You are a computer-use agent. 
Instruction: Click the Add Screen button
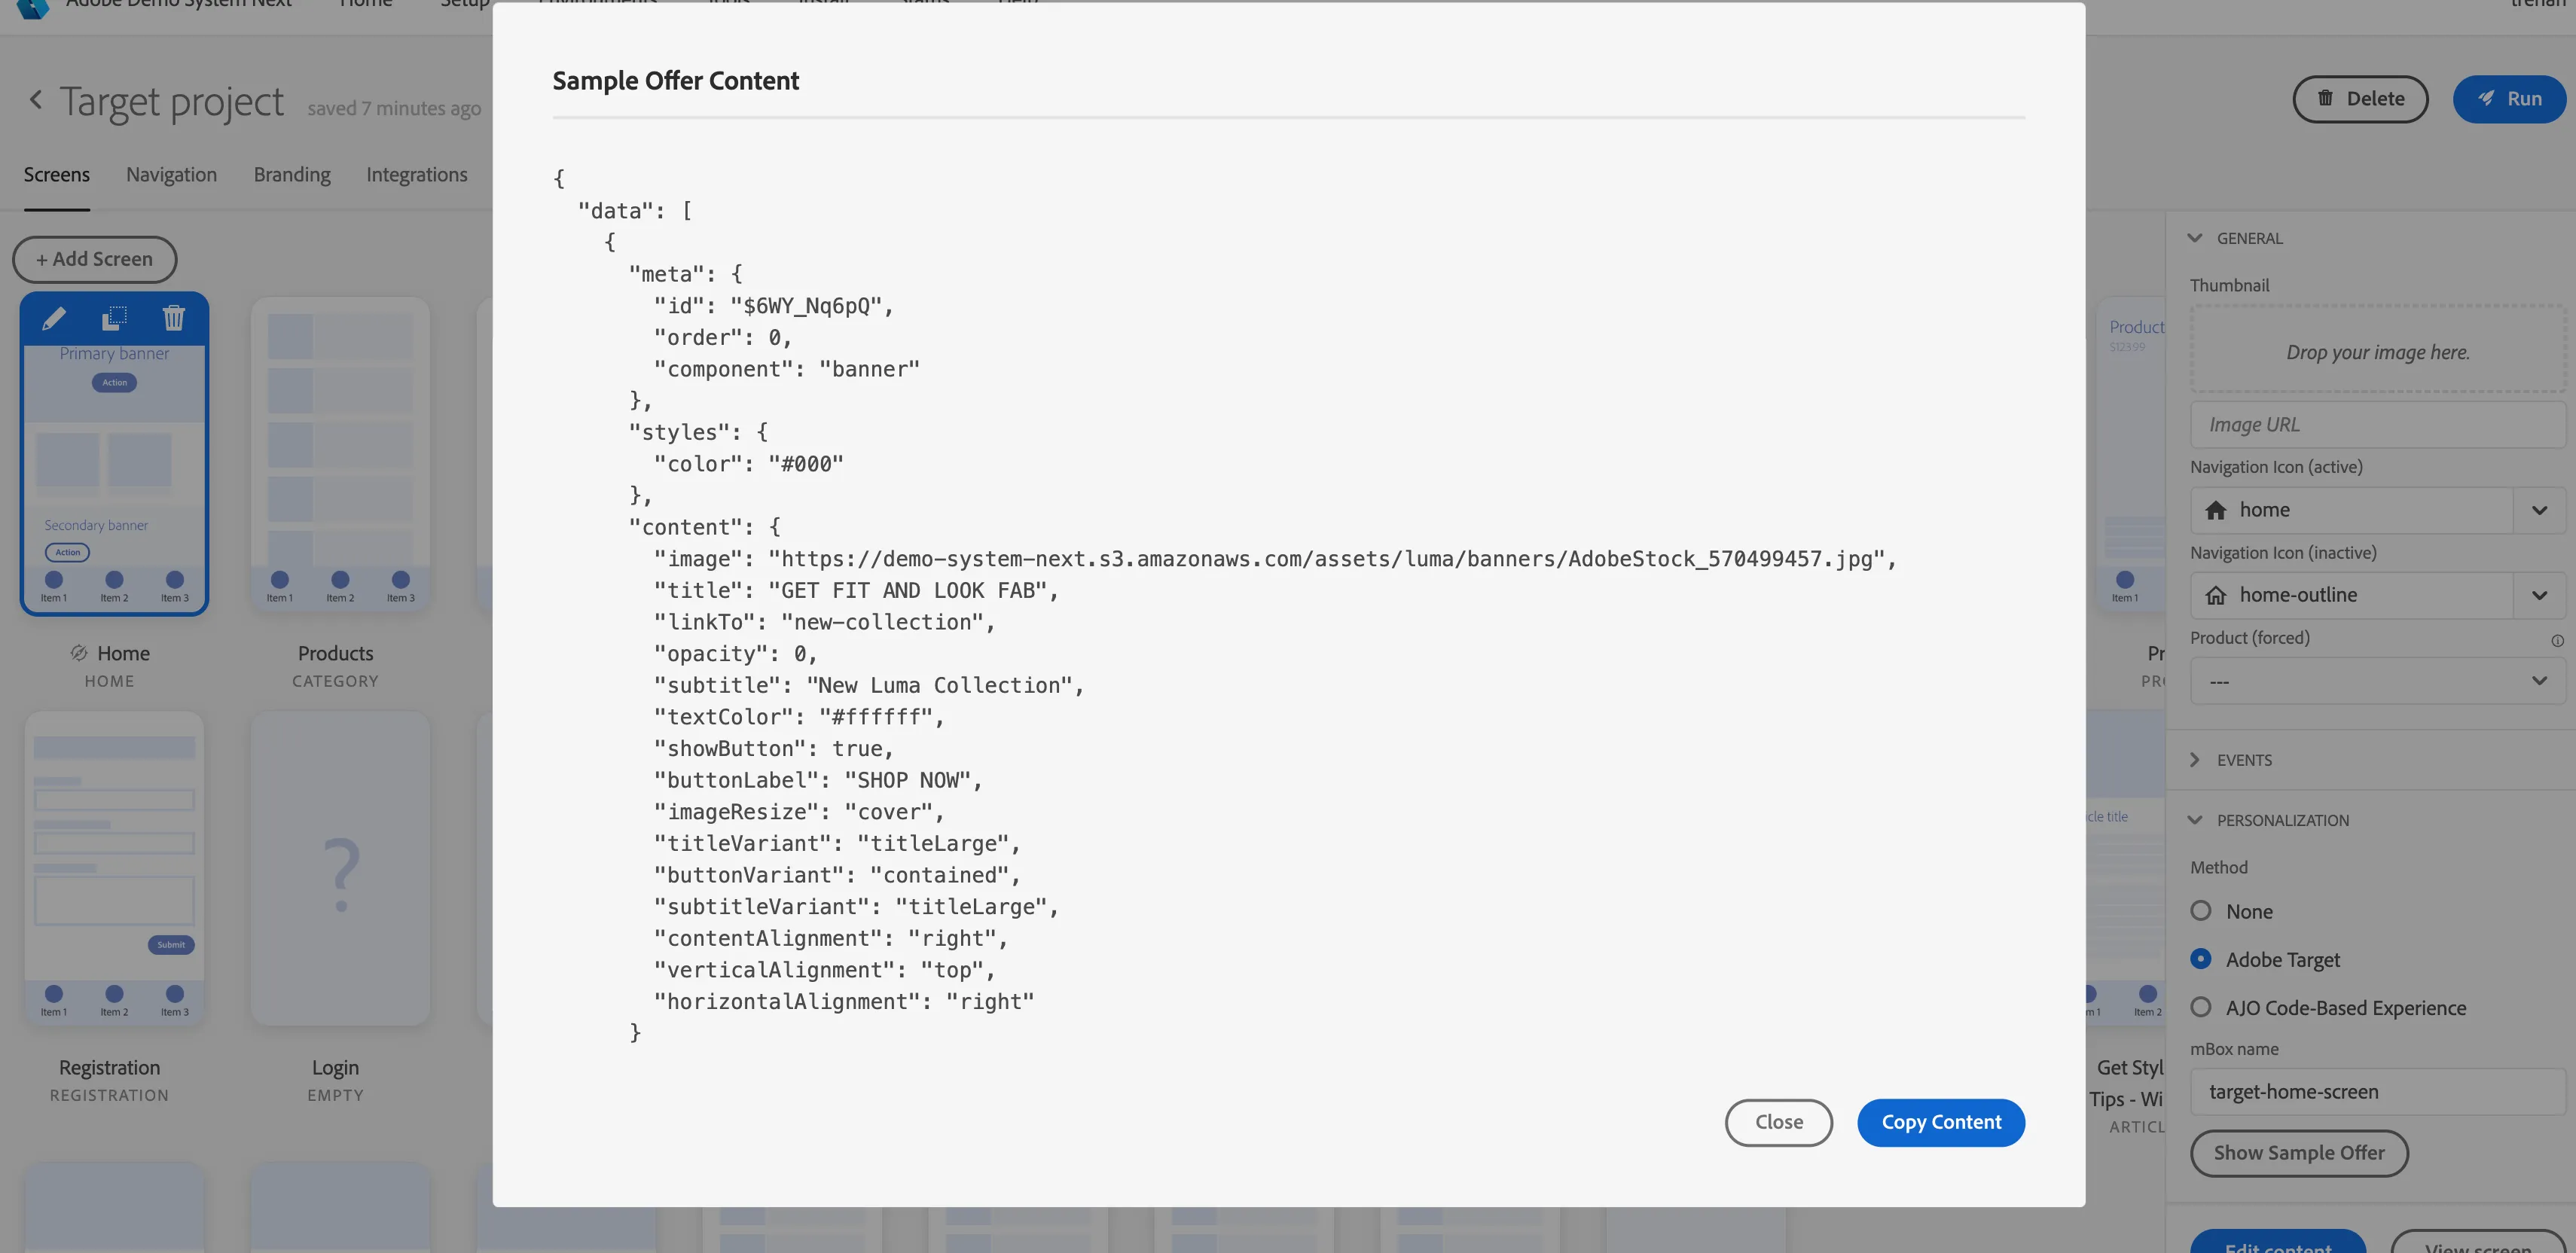(95, 259)
